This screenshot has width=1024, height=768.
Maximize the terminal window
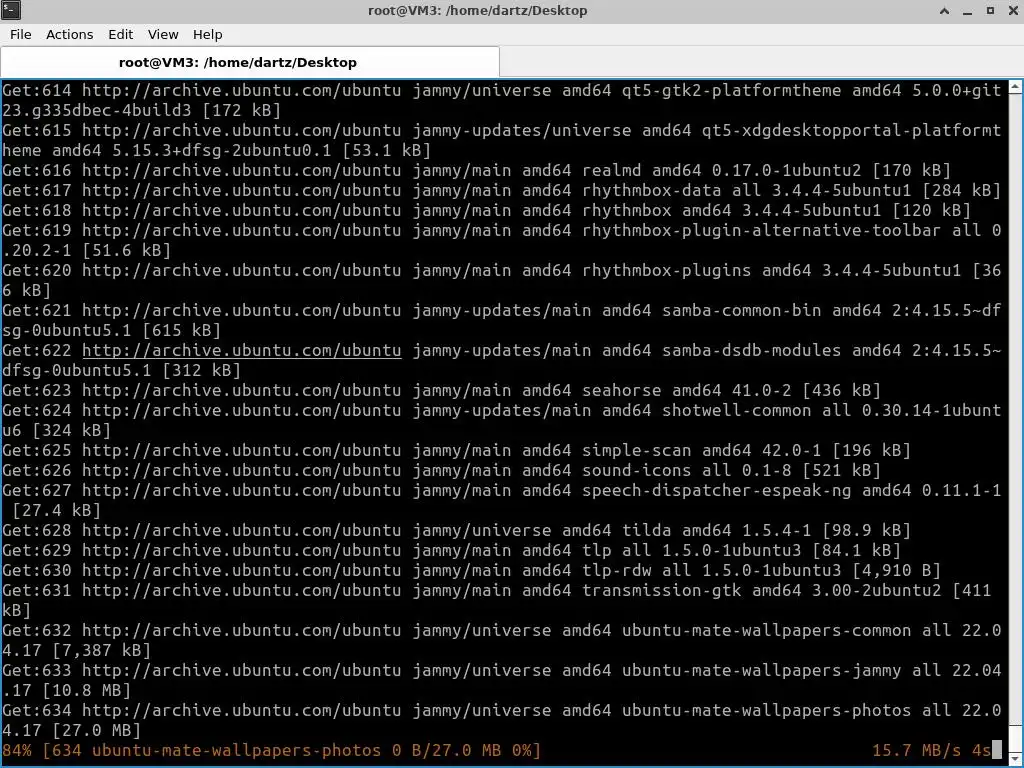990,11
